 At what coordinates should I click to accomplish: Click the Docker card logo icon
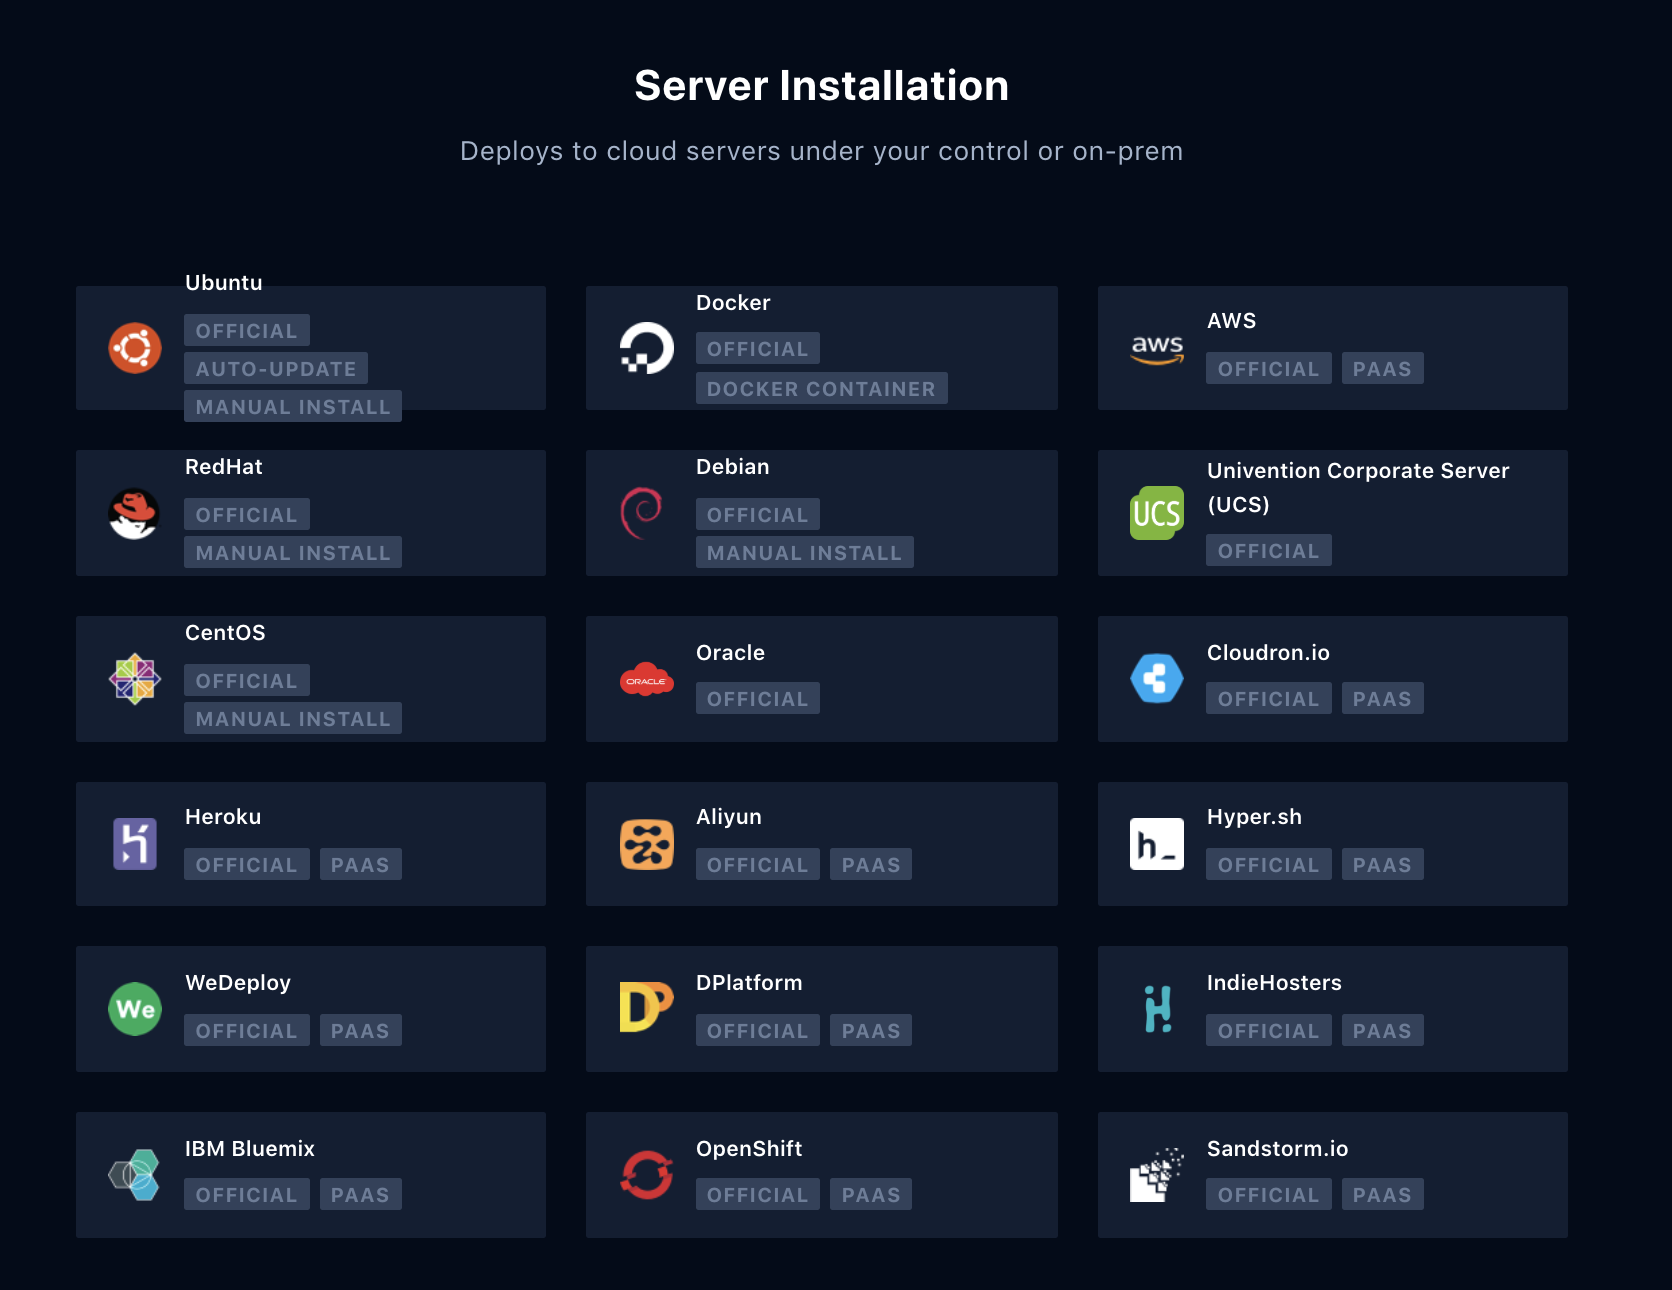point(646,348)
